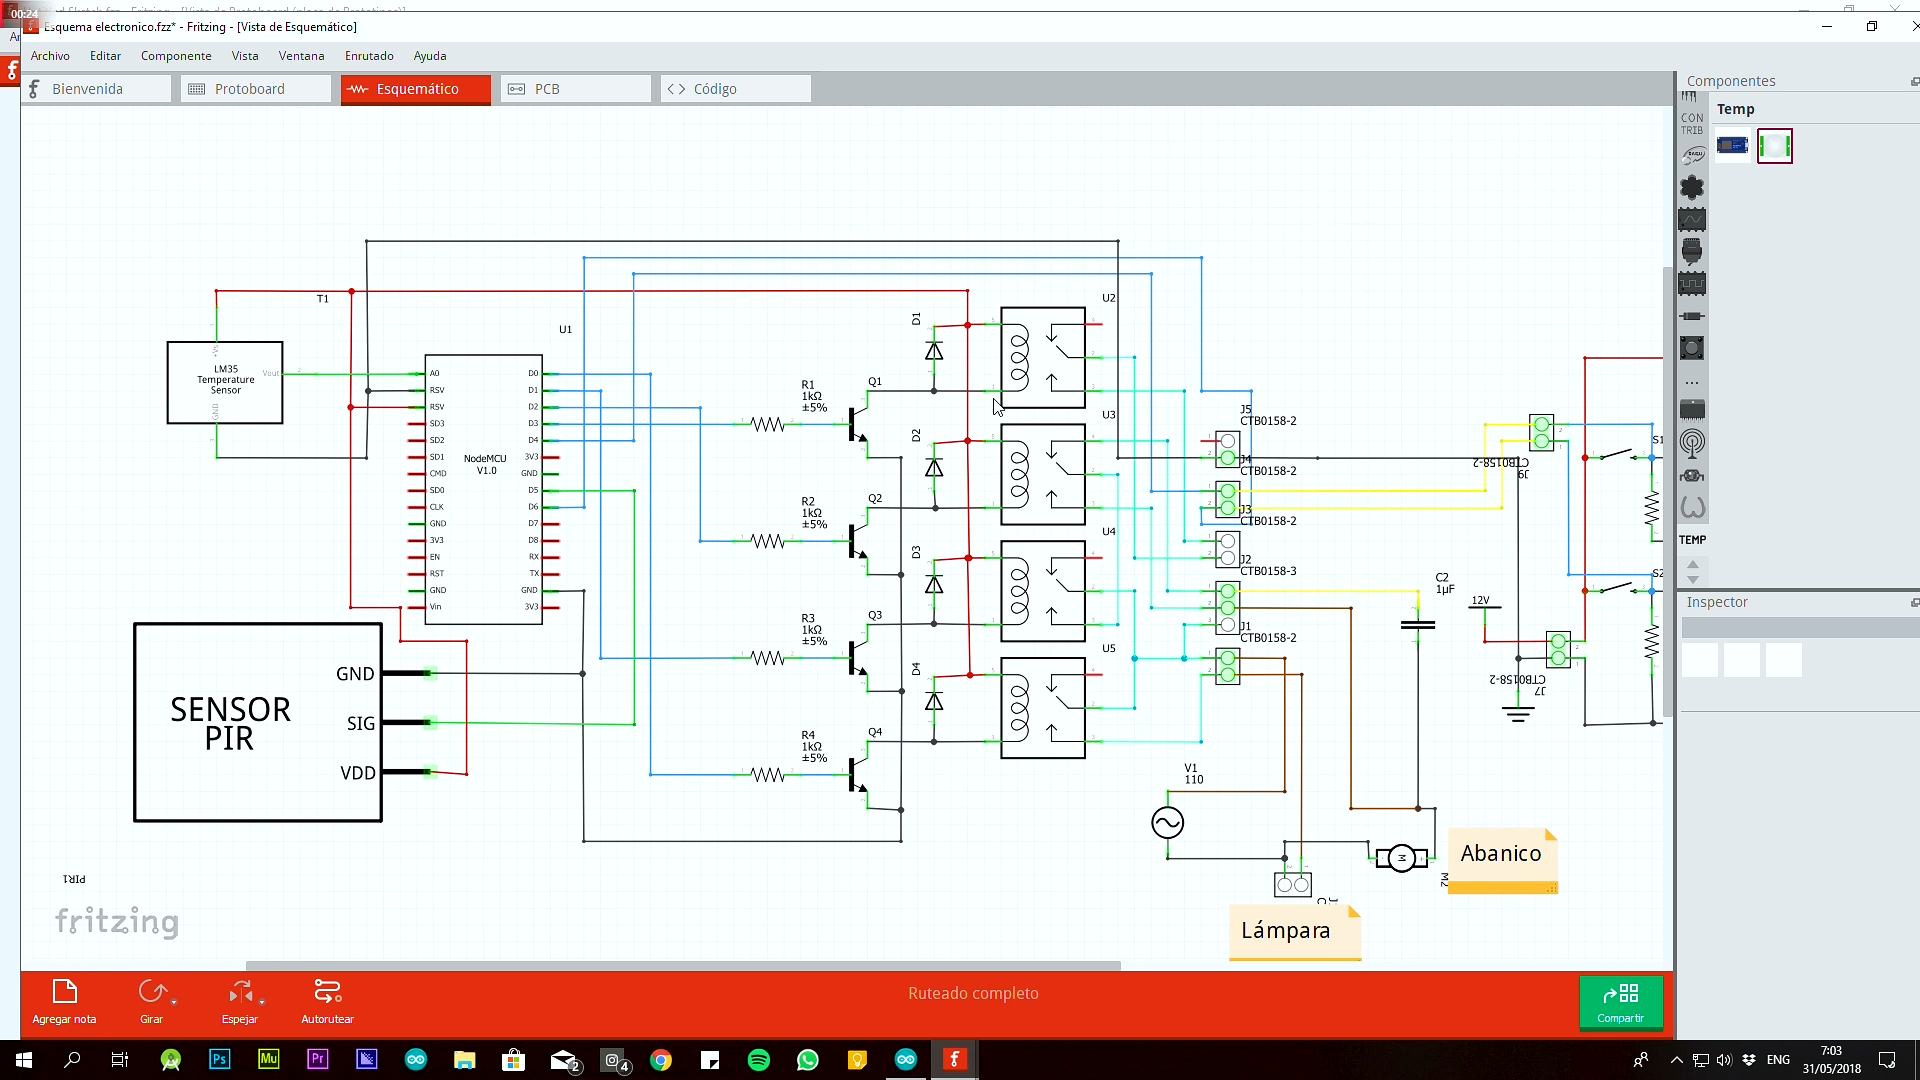Open the square wave chip parts bin
Screen dimensions: 1920x1080
[1692, 284]
